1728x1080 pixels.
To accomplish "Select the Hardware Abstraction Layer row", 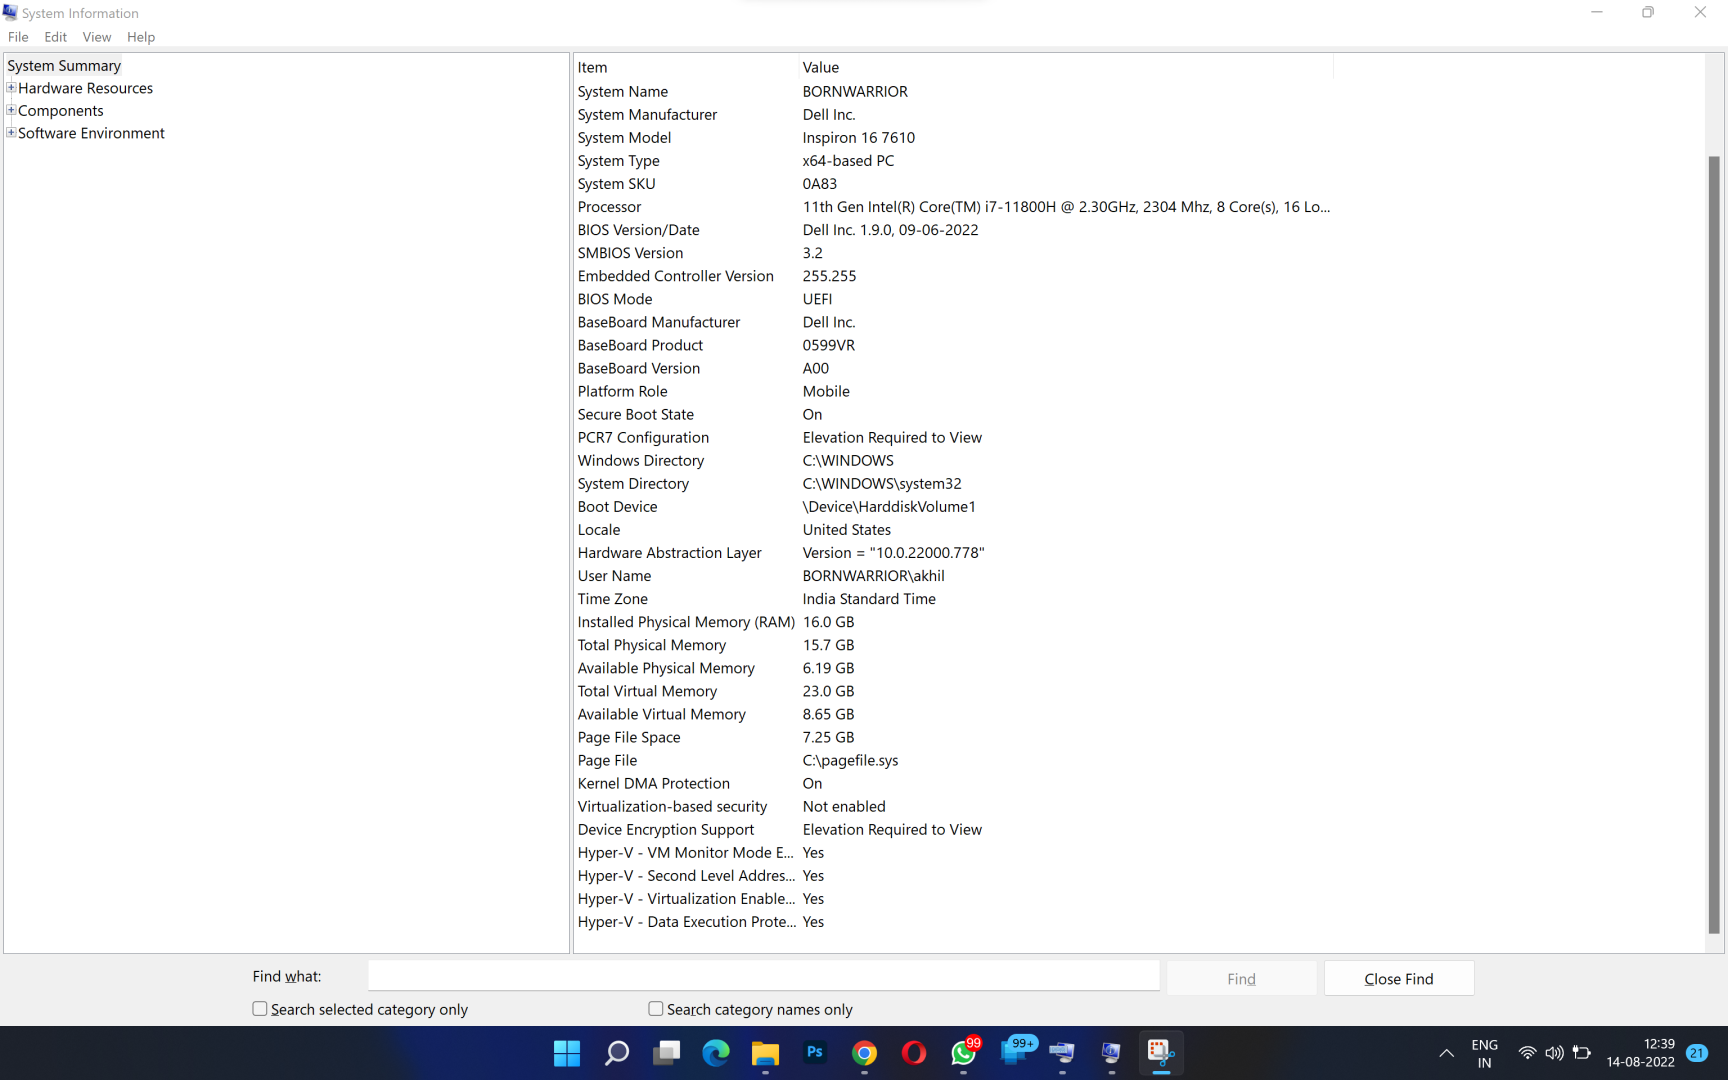I will (953, 553).
